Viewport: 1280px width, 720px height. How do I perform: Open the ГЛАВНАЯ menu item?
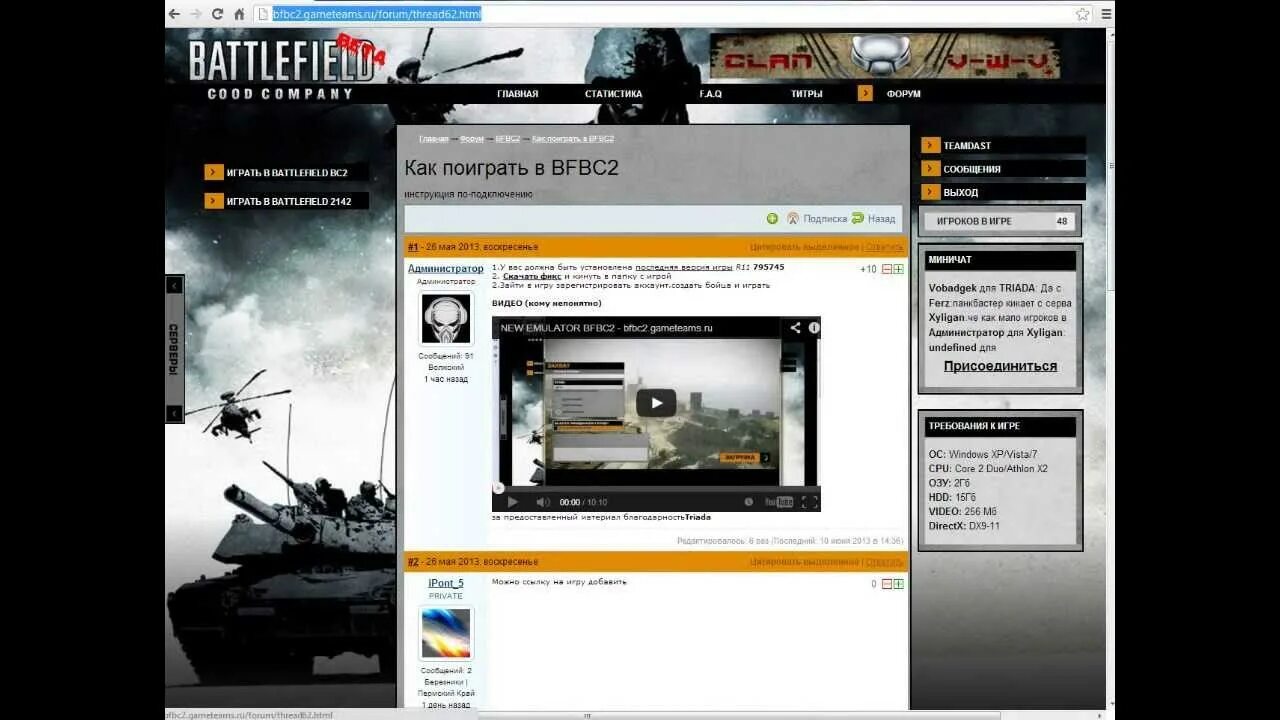517,94
